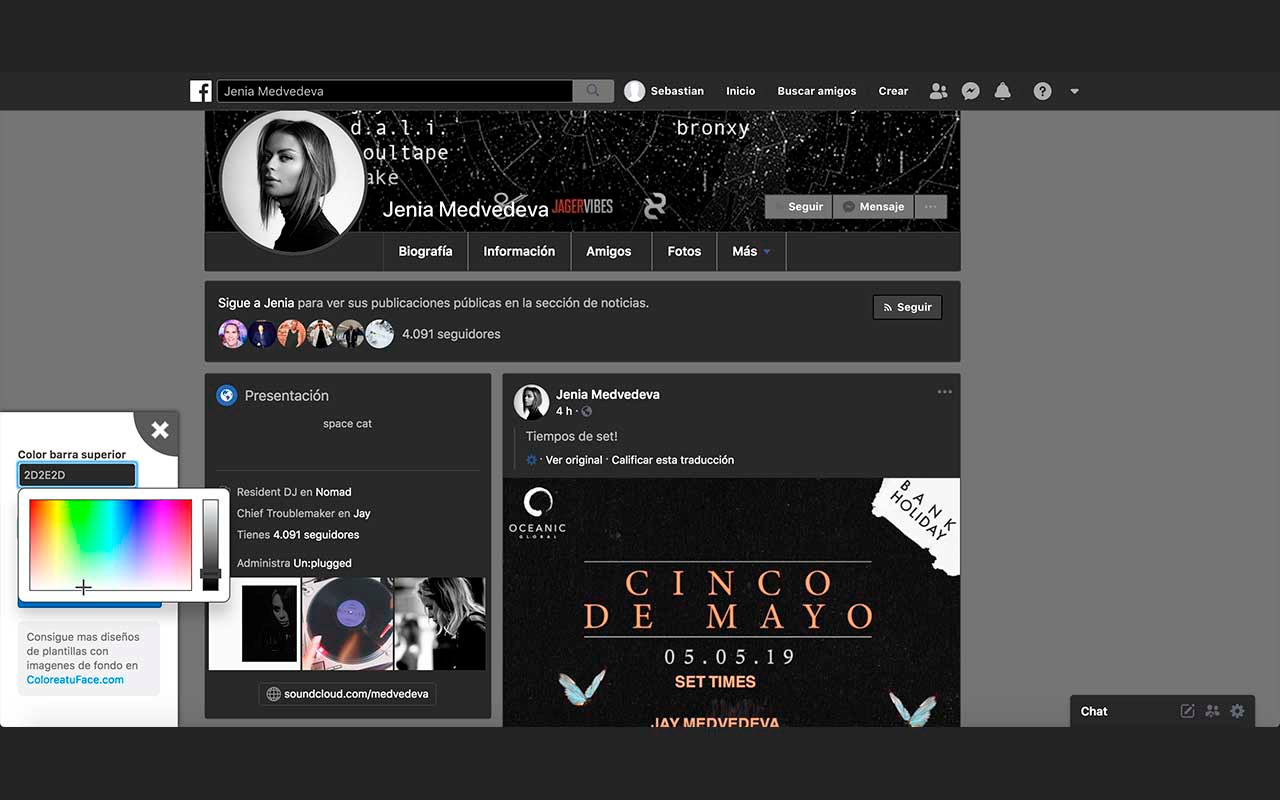Open the help question mark icon

[1042, 91]
